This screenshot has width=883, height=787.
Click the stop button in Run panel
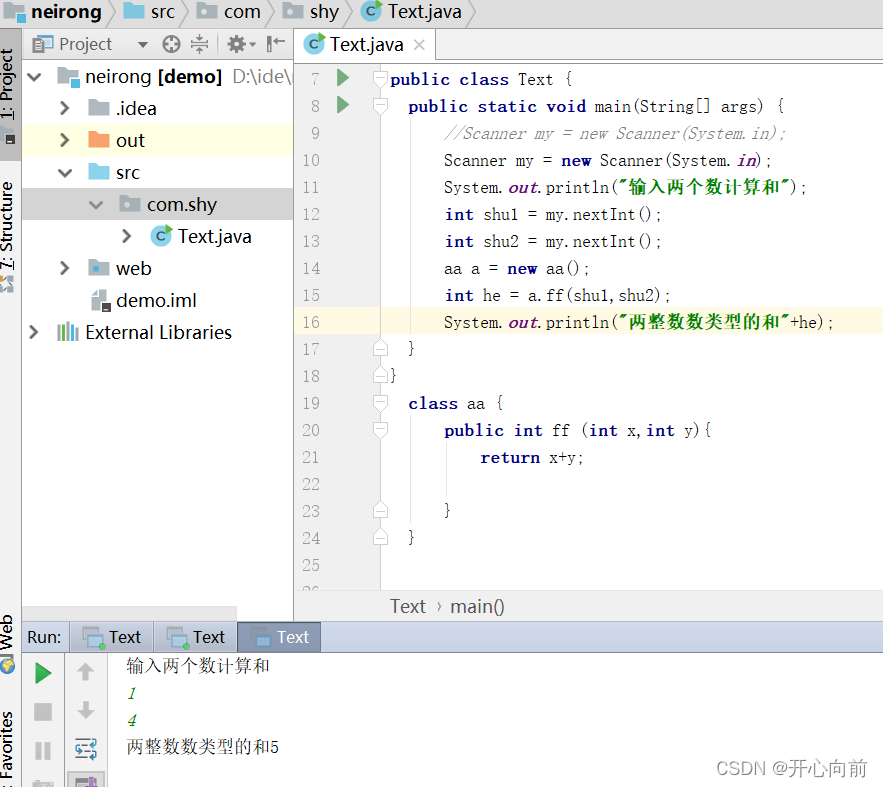pyautogui.click(x=43, y=712)
